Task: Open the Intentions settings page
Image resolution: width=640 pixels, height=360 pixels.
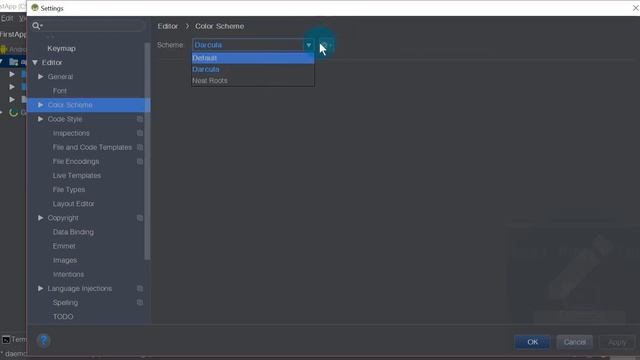Action: pyautogui.click(x=69, y=275)
